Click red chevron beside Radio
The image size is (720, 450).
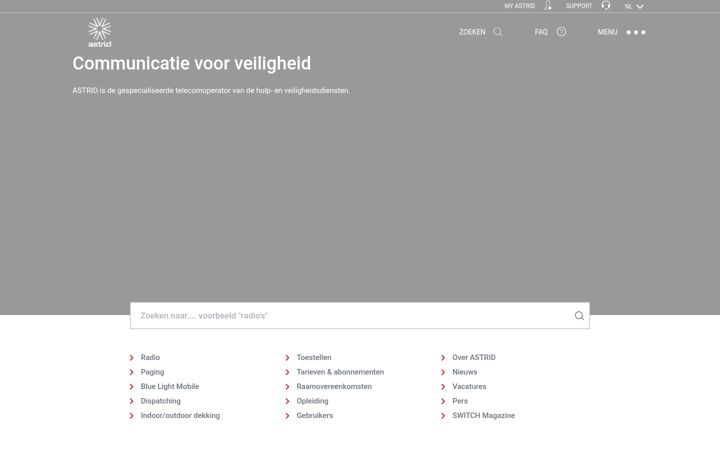[x=131, y=357]
